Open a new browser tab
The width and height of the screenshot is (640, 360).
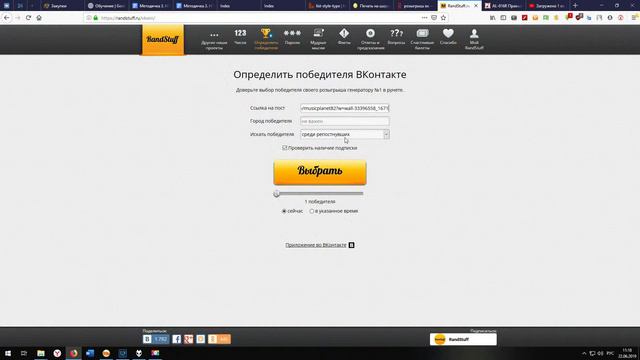(x=576, y=6)
